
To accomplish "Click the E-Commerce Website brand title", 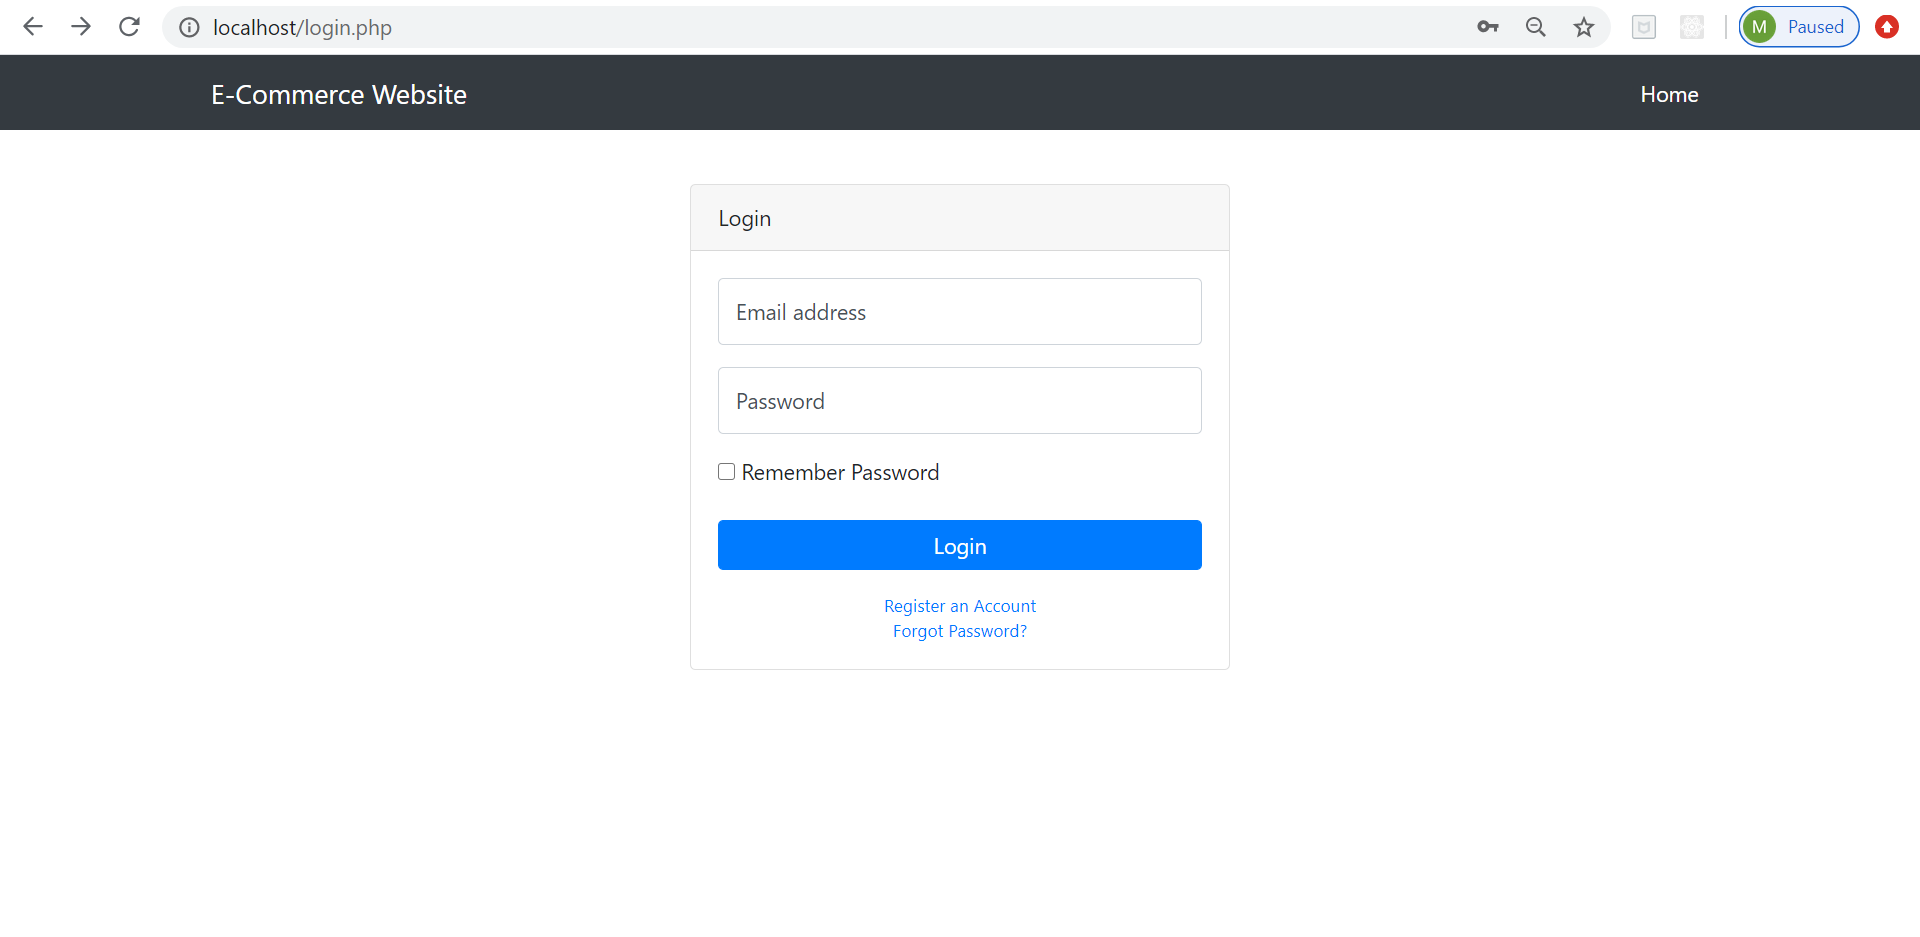I will [x=338, y=93].
